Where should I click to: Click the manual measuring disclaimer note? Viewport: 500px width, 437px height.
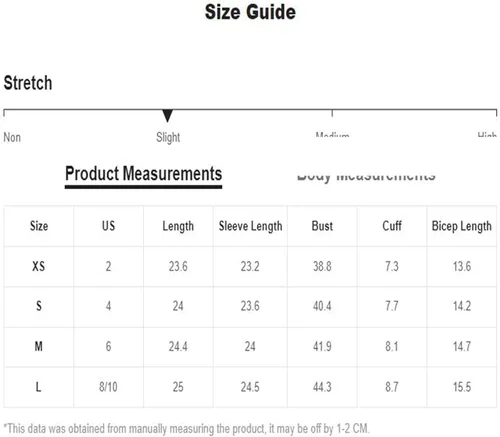186,429
